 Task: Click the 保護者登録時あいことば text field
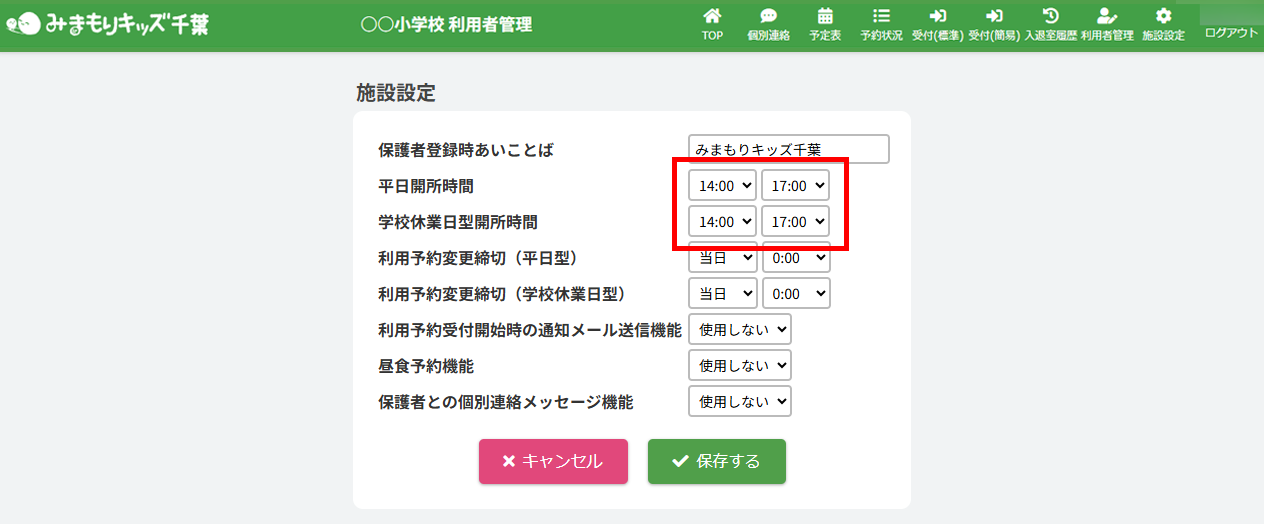pyautogui.click(x=788, y=150)
